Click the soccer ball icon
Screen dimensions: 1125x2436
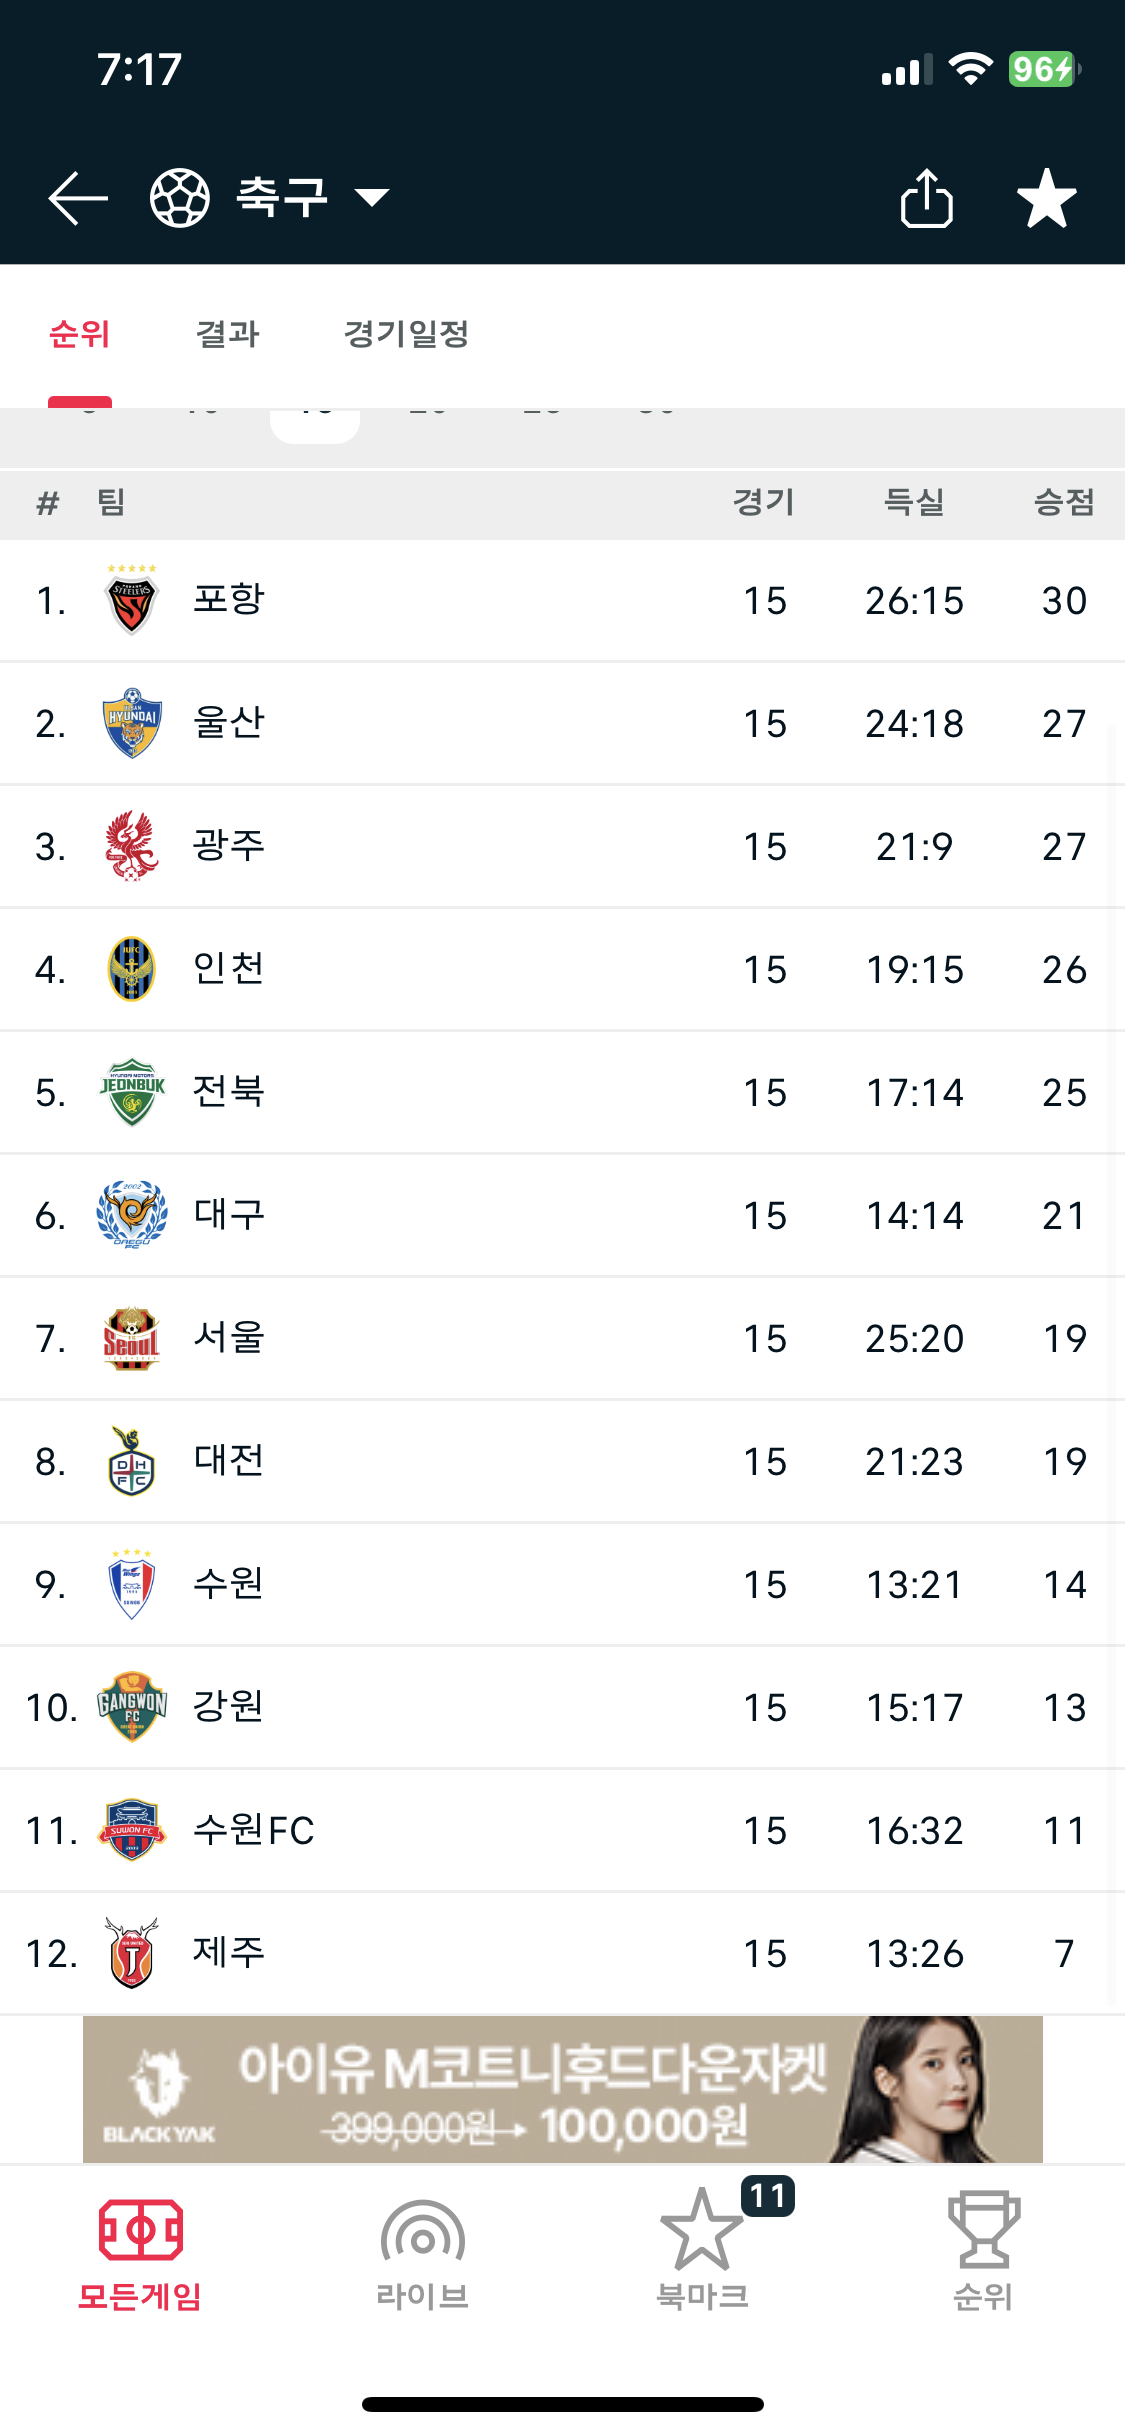pos(180,198)
